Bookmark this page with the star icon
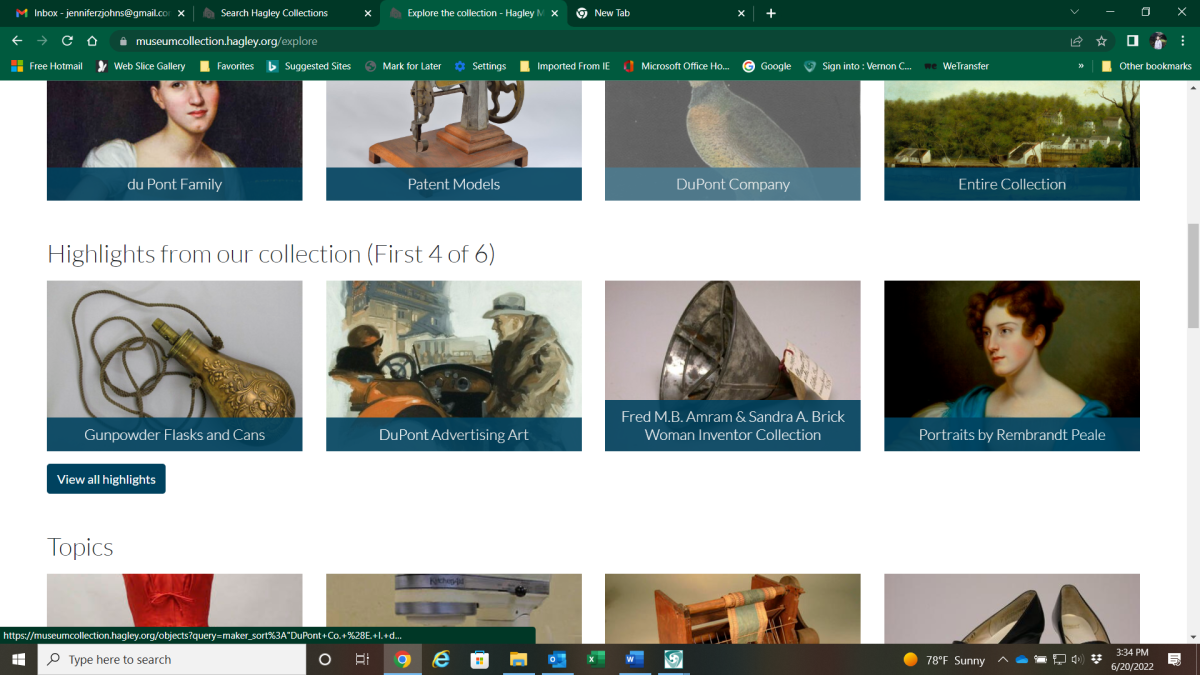The height and width of the screenshot is (675, 1200). point(1102,41)
